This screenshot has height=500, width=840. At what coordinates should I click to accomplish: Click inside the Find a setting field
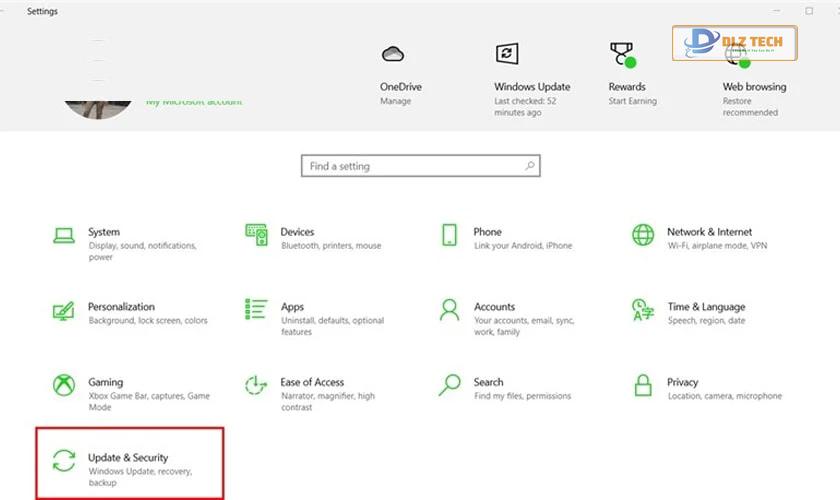421,166
